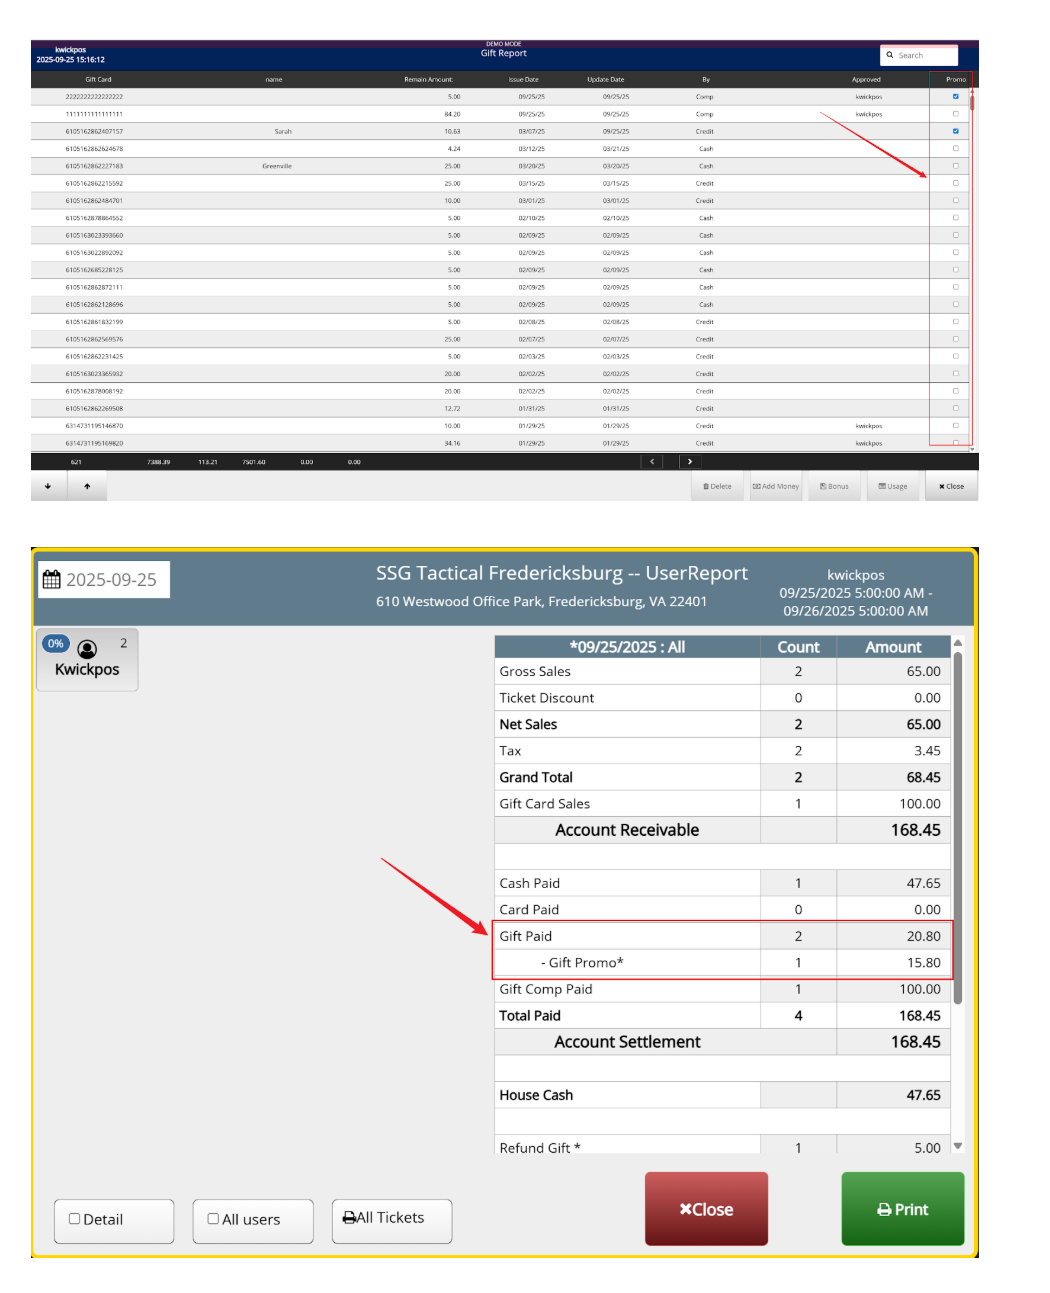Sort by Update Date column header

pyautogui.click(x=605, y=79)
